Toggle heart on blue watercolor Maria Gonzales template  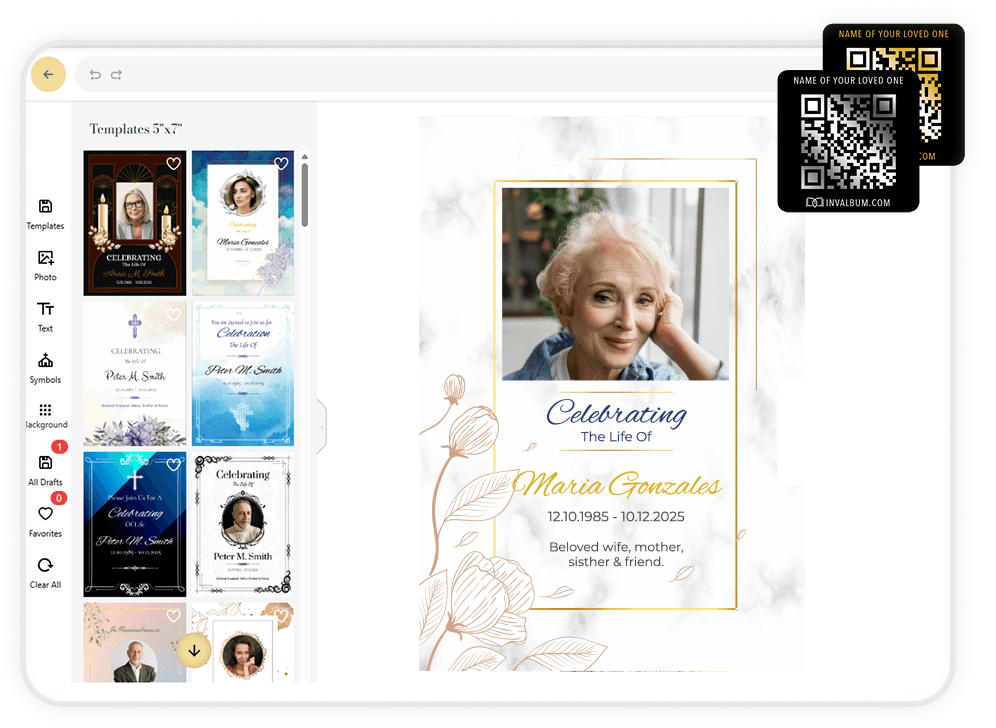(x=281, y=164)
